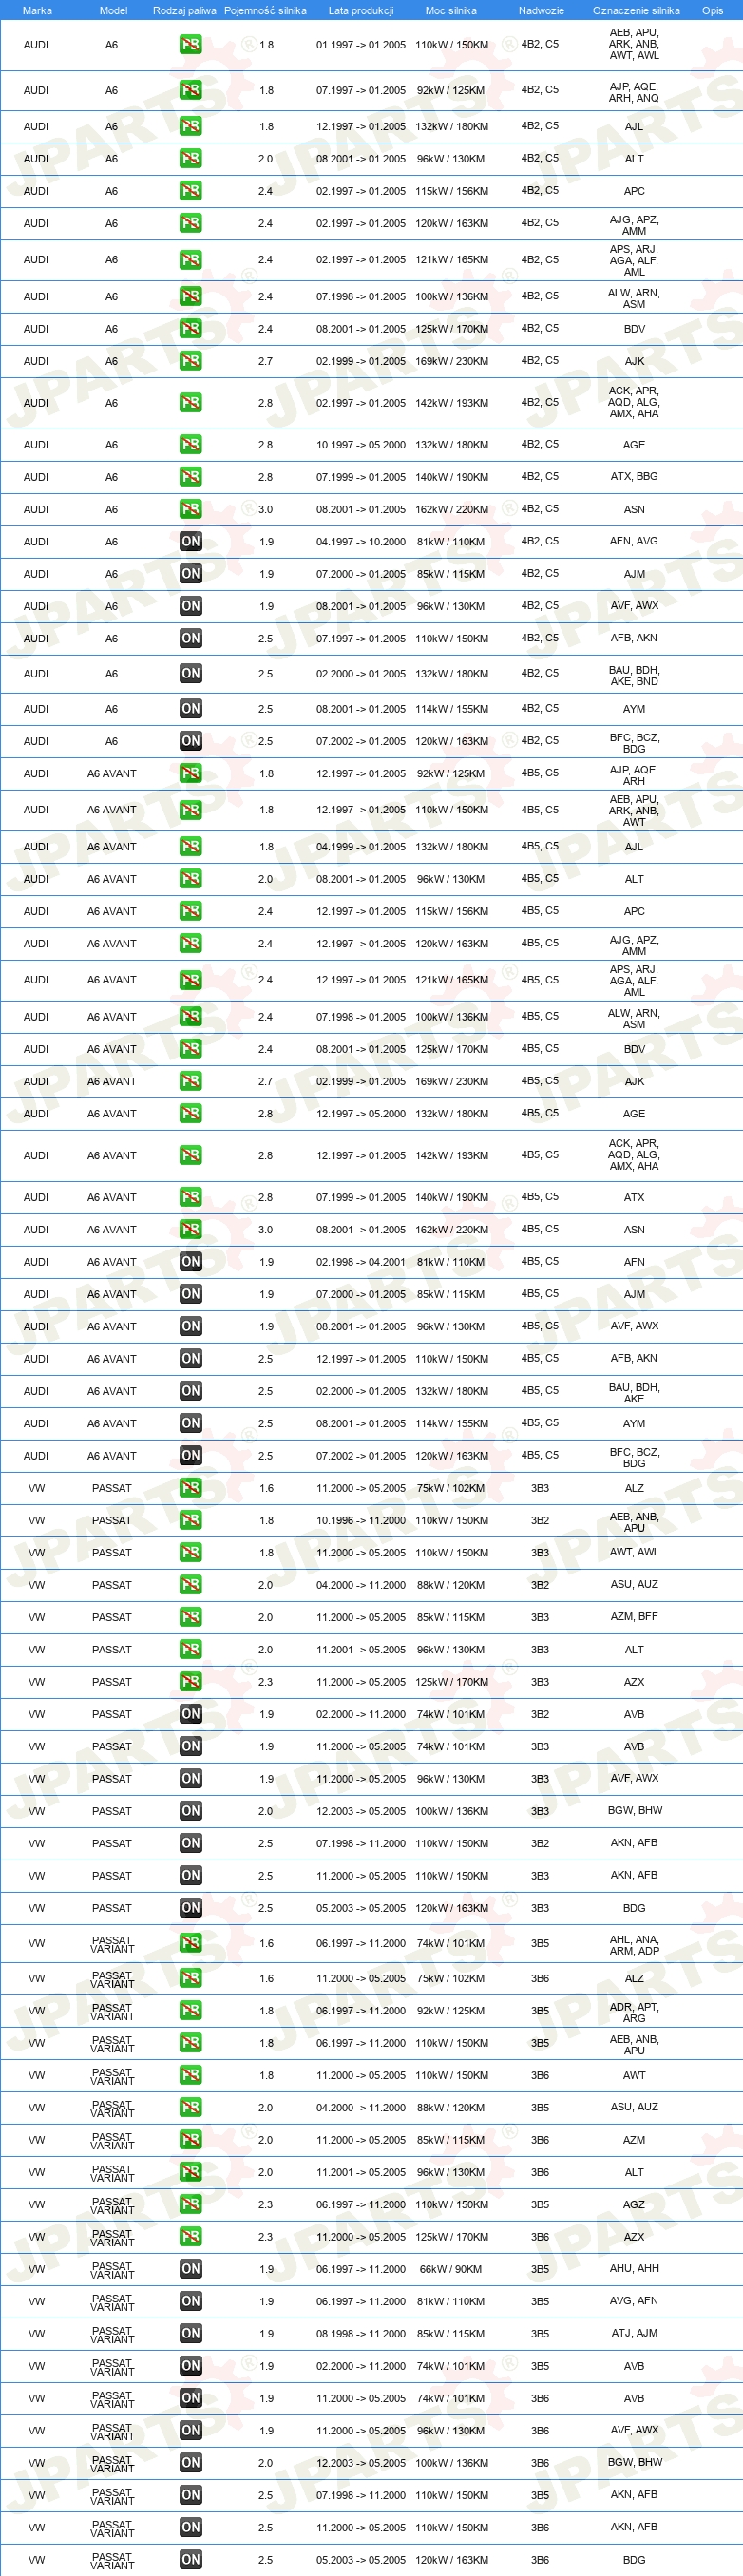
Task: Click petrol icon in A6 4B2 2.7 AJK row
Action: [190, 360]
